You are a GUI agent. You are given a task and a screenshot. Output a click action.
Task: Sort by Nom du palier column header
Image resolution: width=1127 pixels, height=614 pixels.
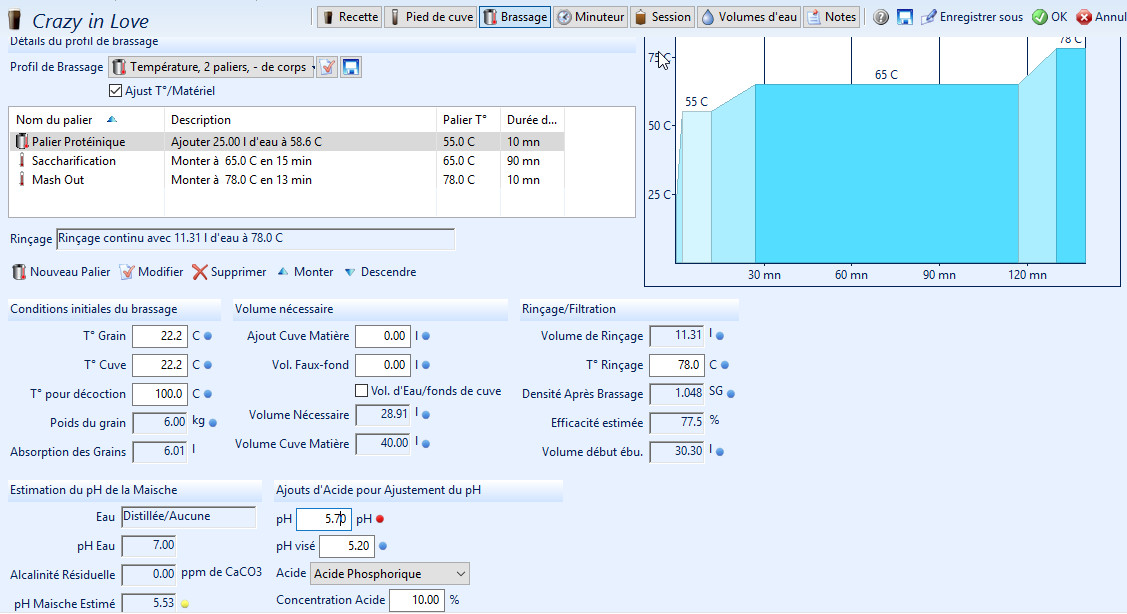pyautogui.click(x=86, y=120)
